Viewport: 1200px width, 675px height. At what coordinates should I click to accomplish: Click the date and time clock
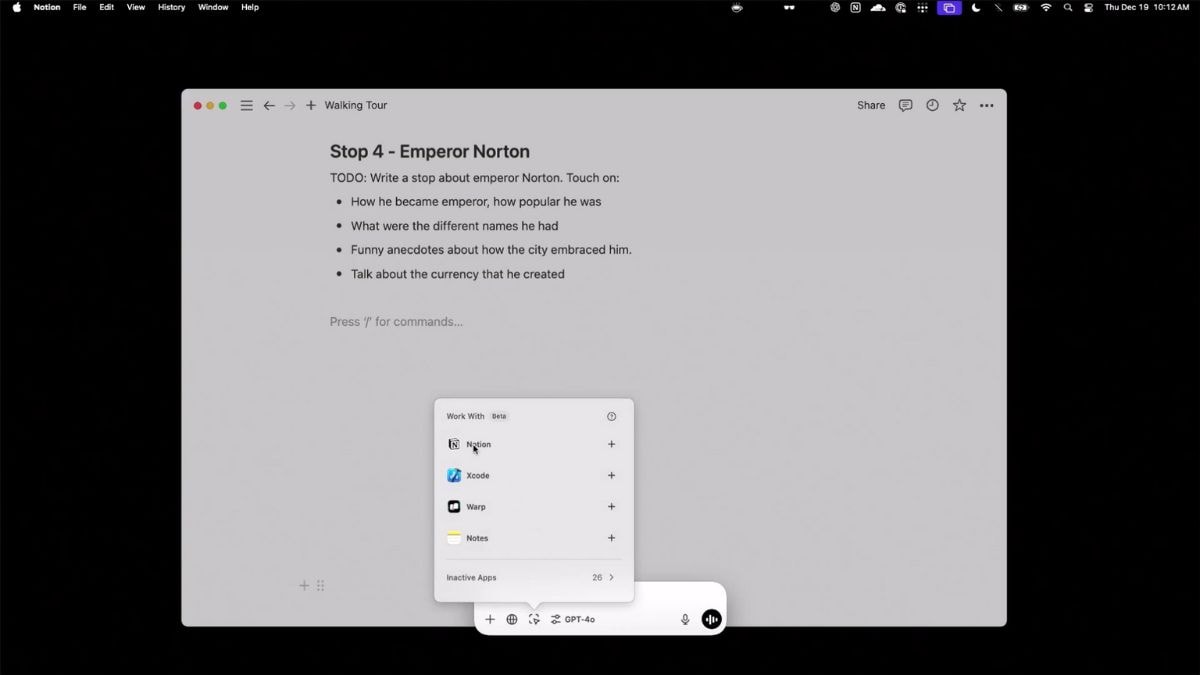point(1147,7)
